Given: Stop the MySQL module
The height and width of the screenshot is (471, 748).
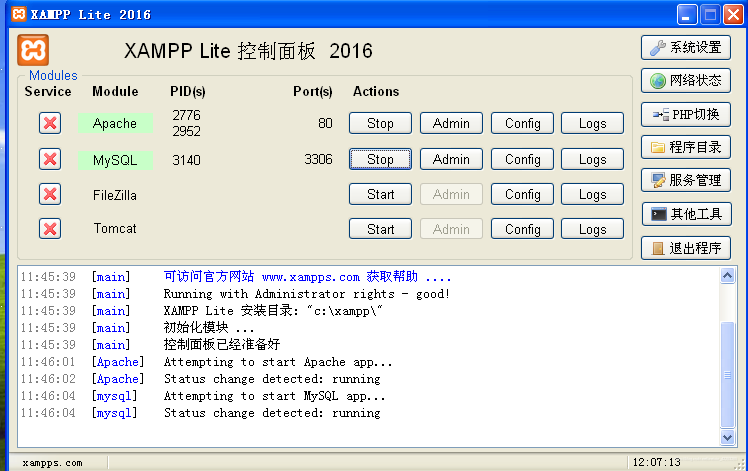Looking at the screenshot, I should tap(380, 159).
